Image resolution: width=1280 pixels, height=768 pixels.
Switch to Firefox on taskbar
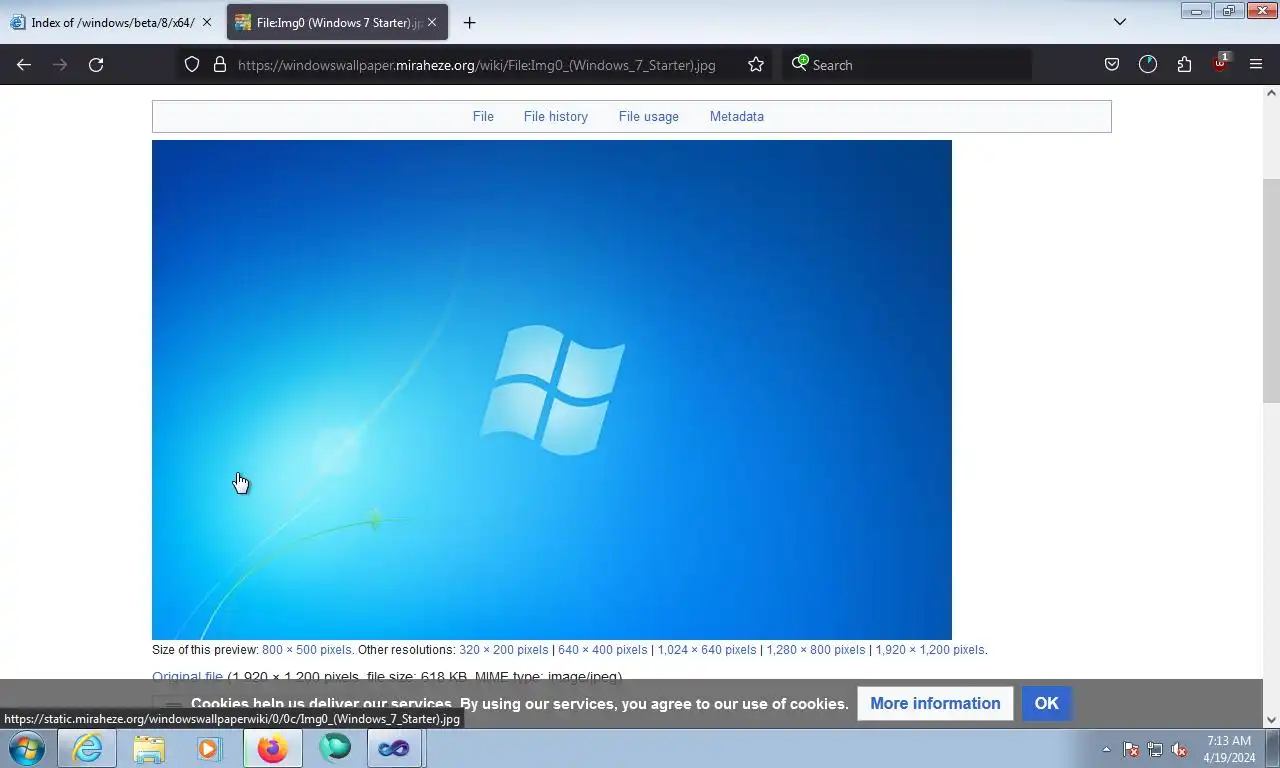click(272, 748)
